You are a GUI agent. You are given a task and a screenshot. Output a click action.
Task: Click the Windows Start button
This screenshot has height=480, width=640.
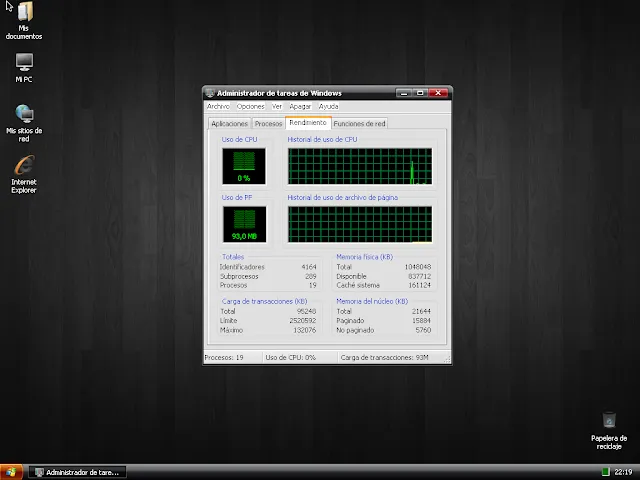click(11, 472)
